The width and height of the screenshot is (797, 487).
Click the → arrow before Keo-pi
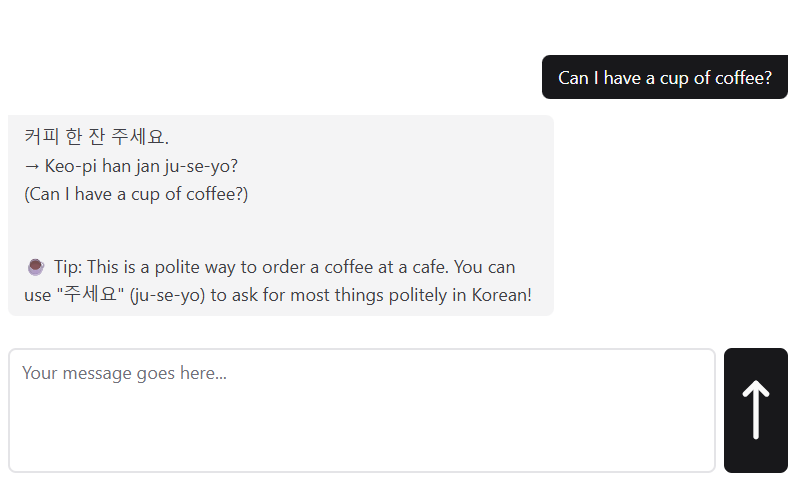pyautogui.click(x=32, y=165)
